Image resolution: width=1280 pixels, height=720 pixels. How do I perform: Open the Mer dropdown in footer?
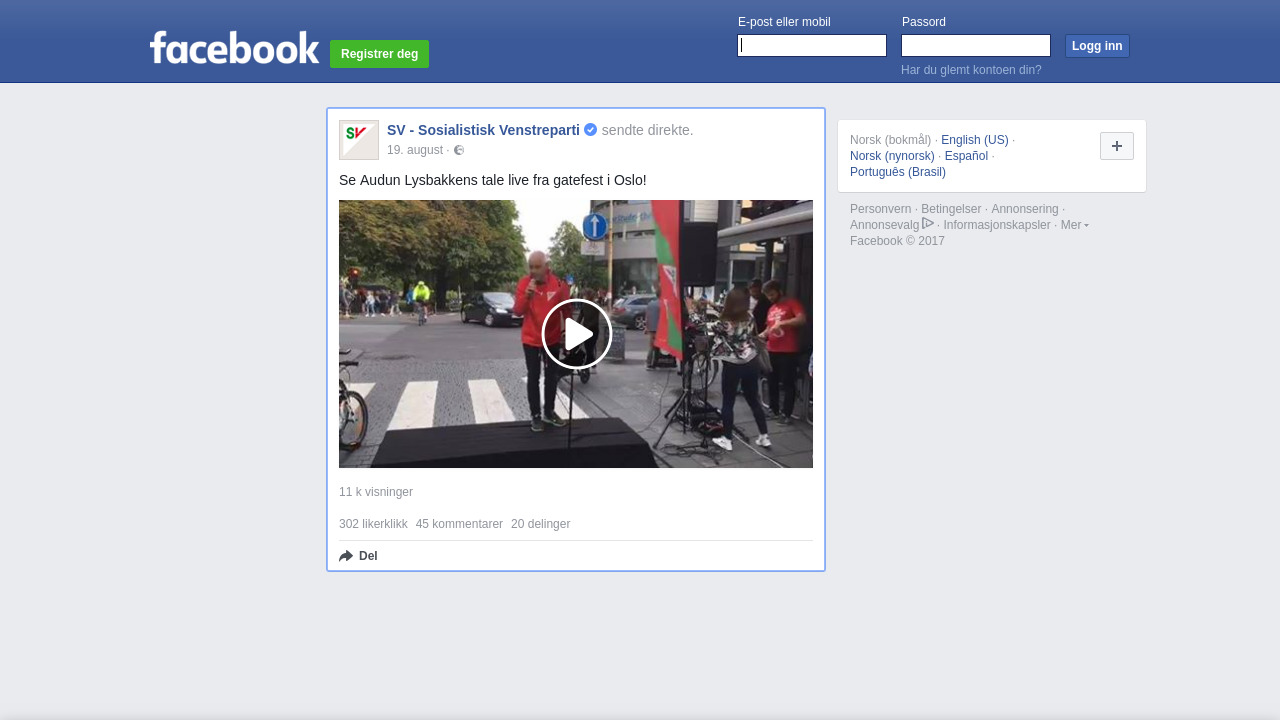(x=1075, y=225)
